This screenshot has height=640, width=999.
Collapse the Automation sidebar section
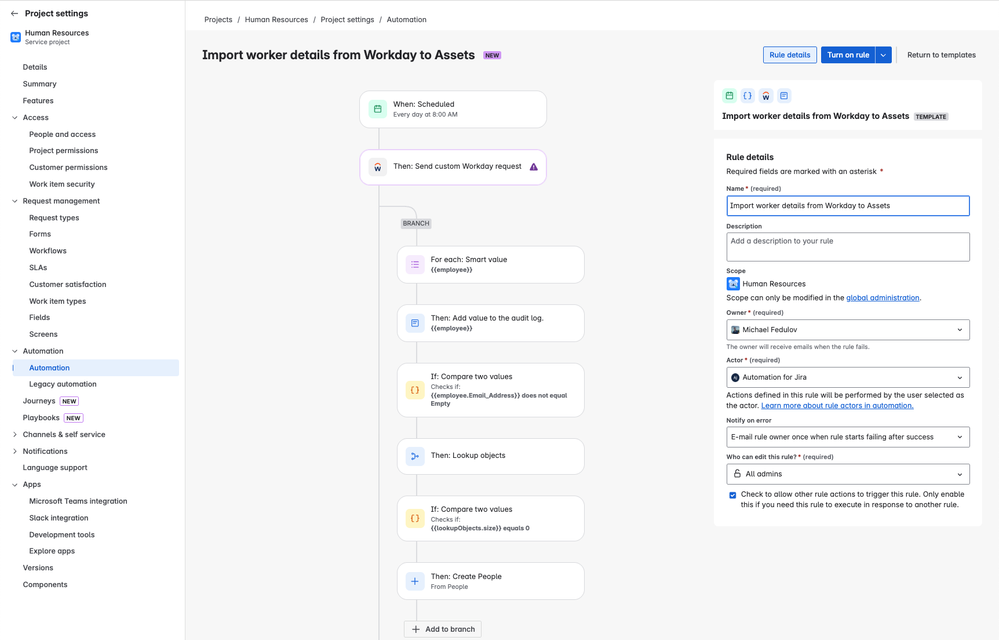pos(15,351)
